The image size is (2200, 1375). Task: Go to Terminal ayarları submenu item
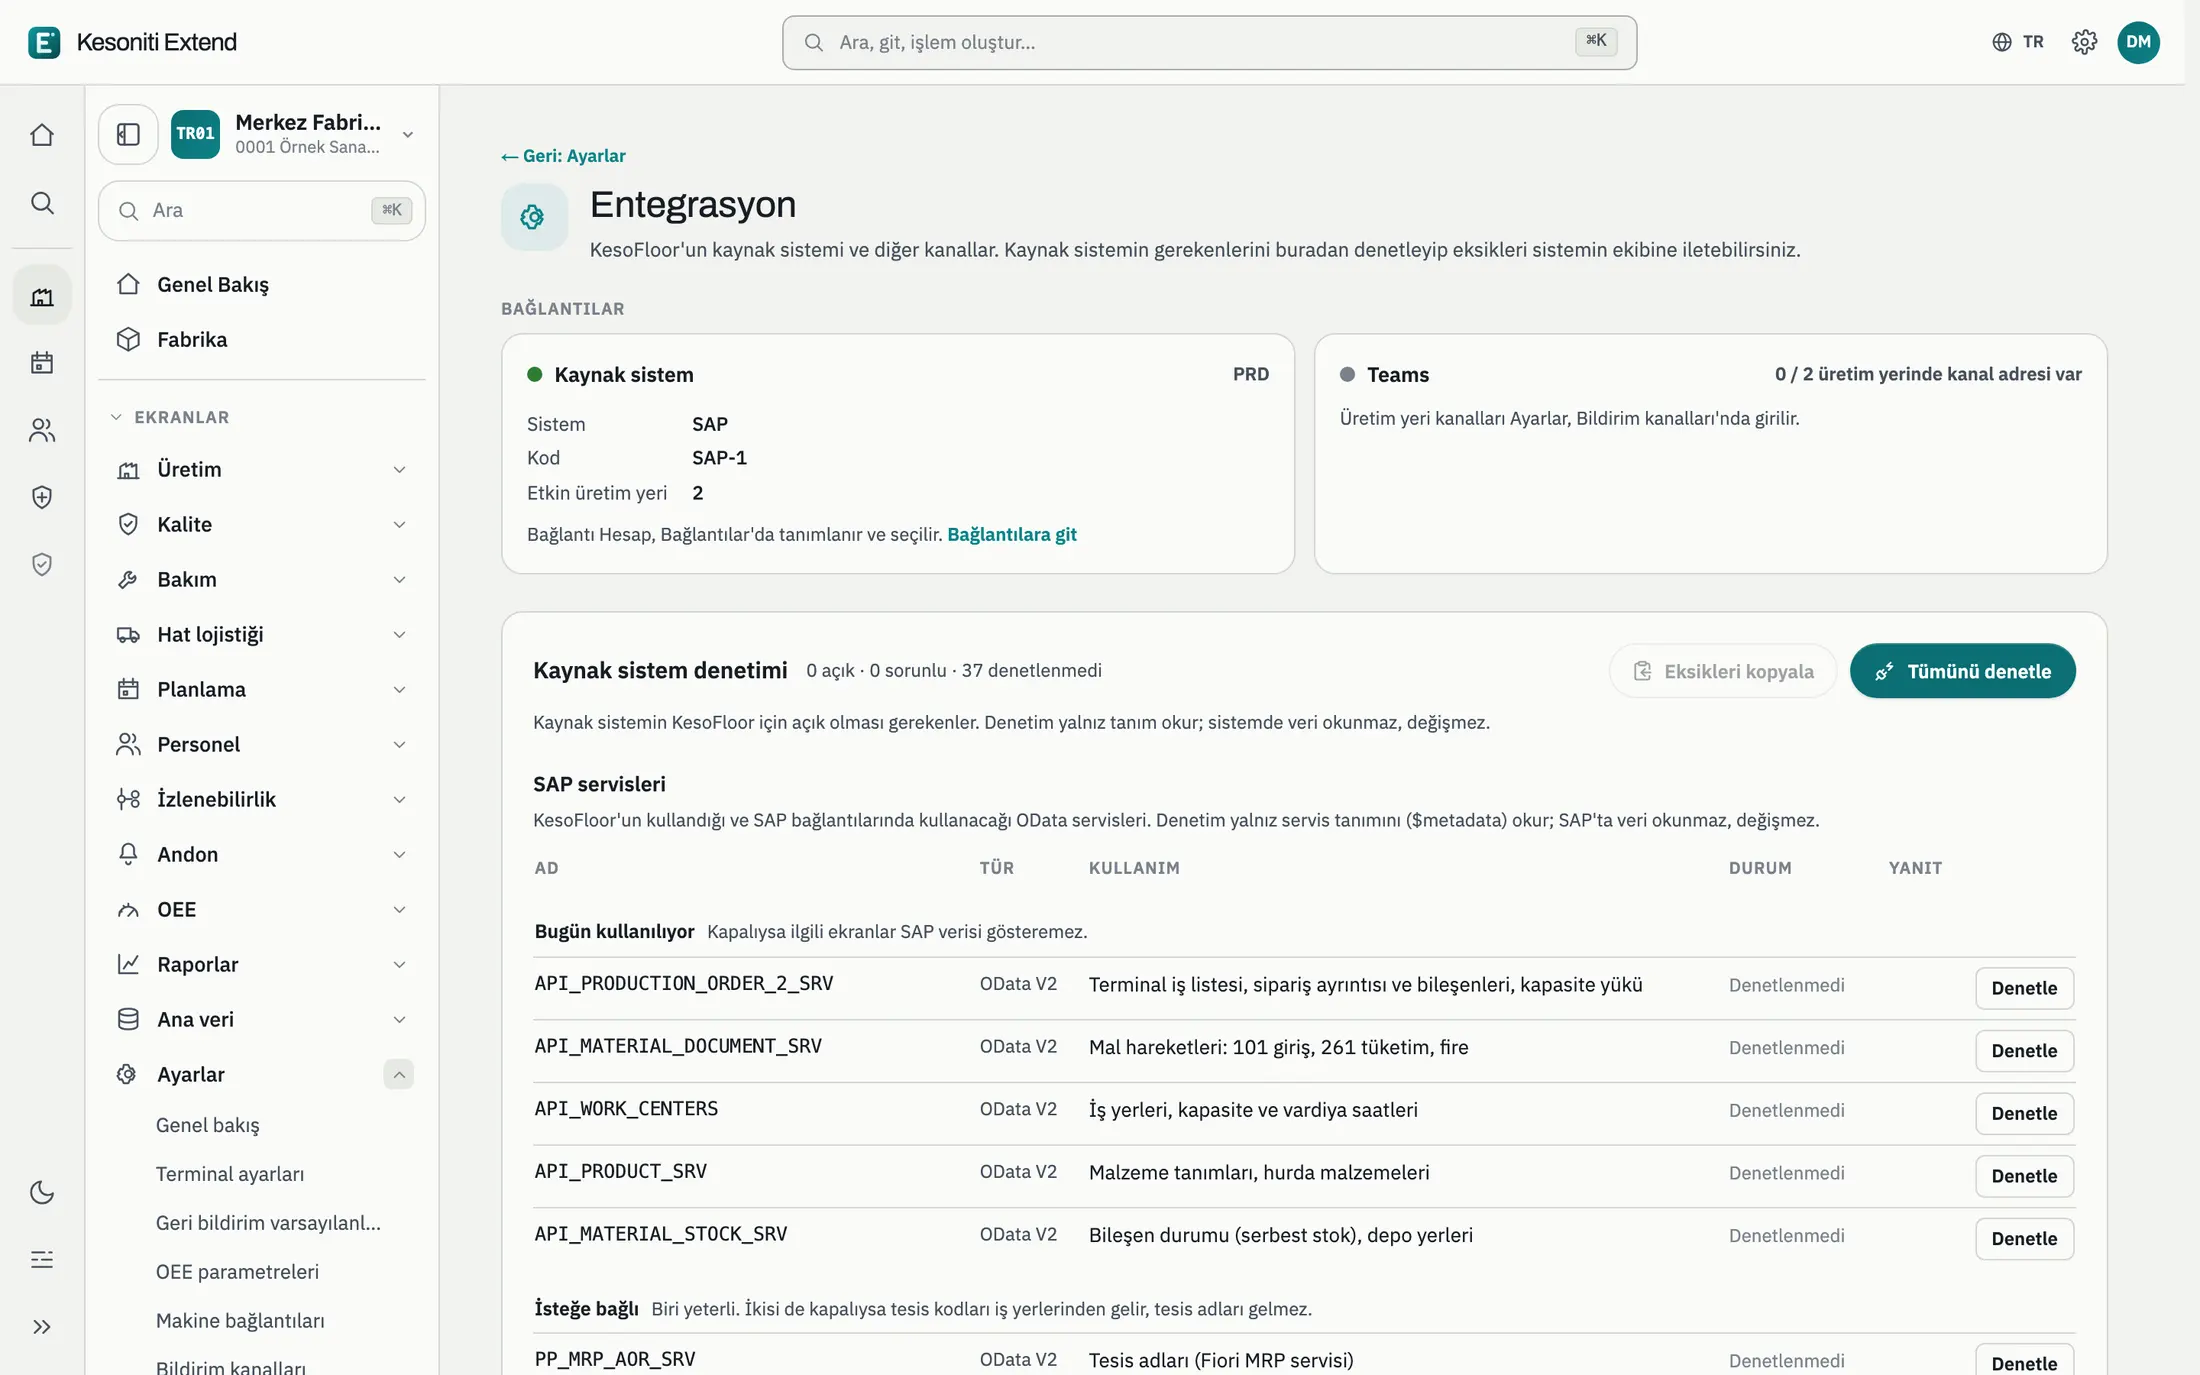pyautogui.click(x=230, y=1174)
